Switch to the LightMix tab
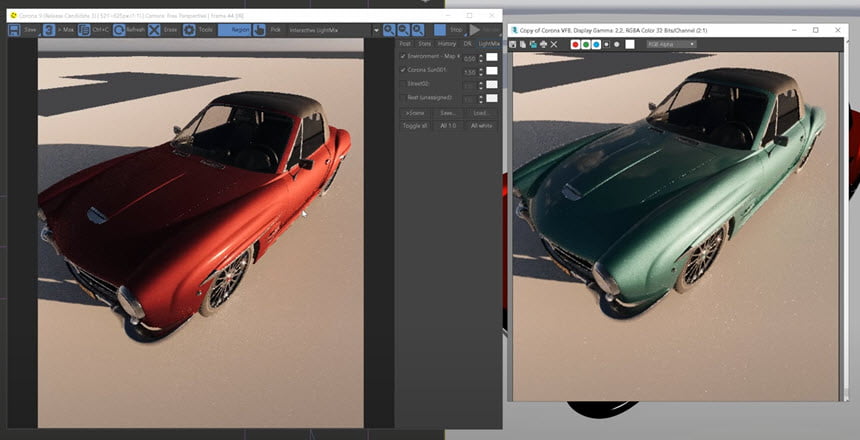The image size is (860, 440). tap(489, 43)
